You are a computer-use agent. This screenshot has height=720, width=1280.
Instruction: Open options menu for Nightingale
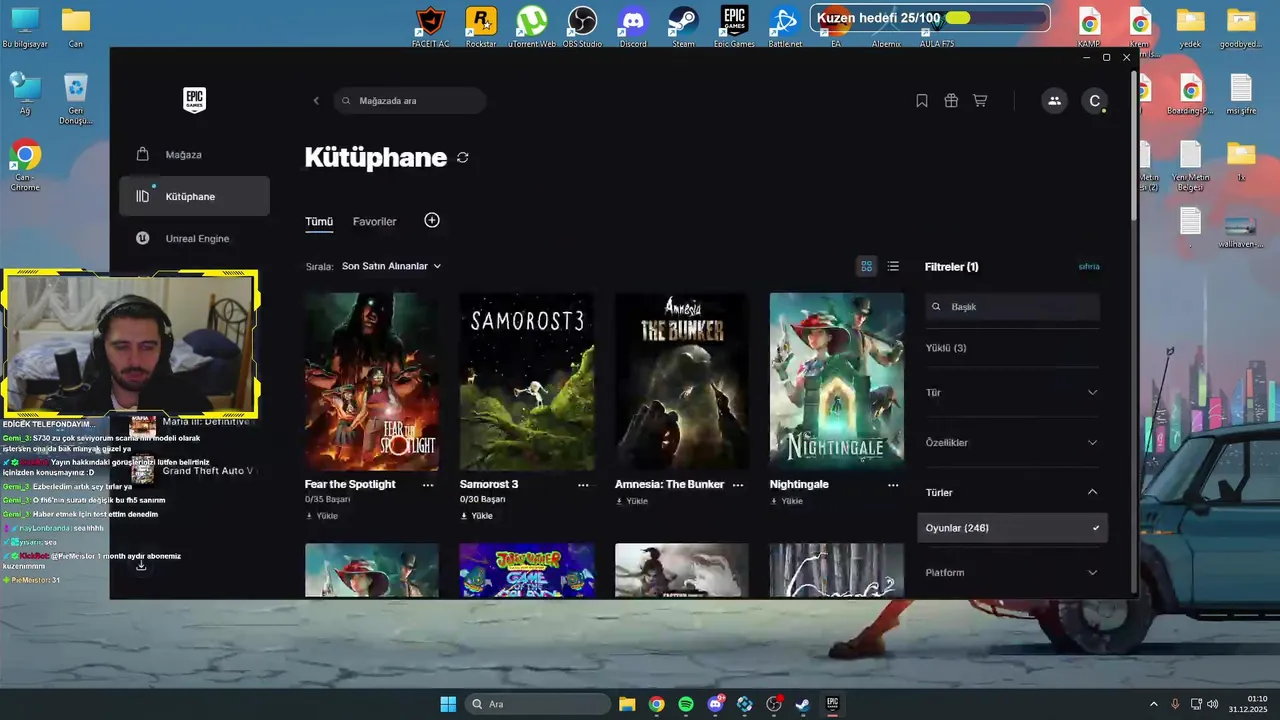point(893,485)
